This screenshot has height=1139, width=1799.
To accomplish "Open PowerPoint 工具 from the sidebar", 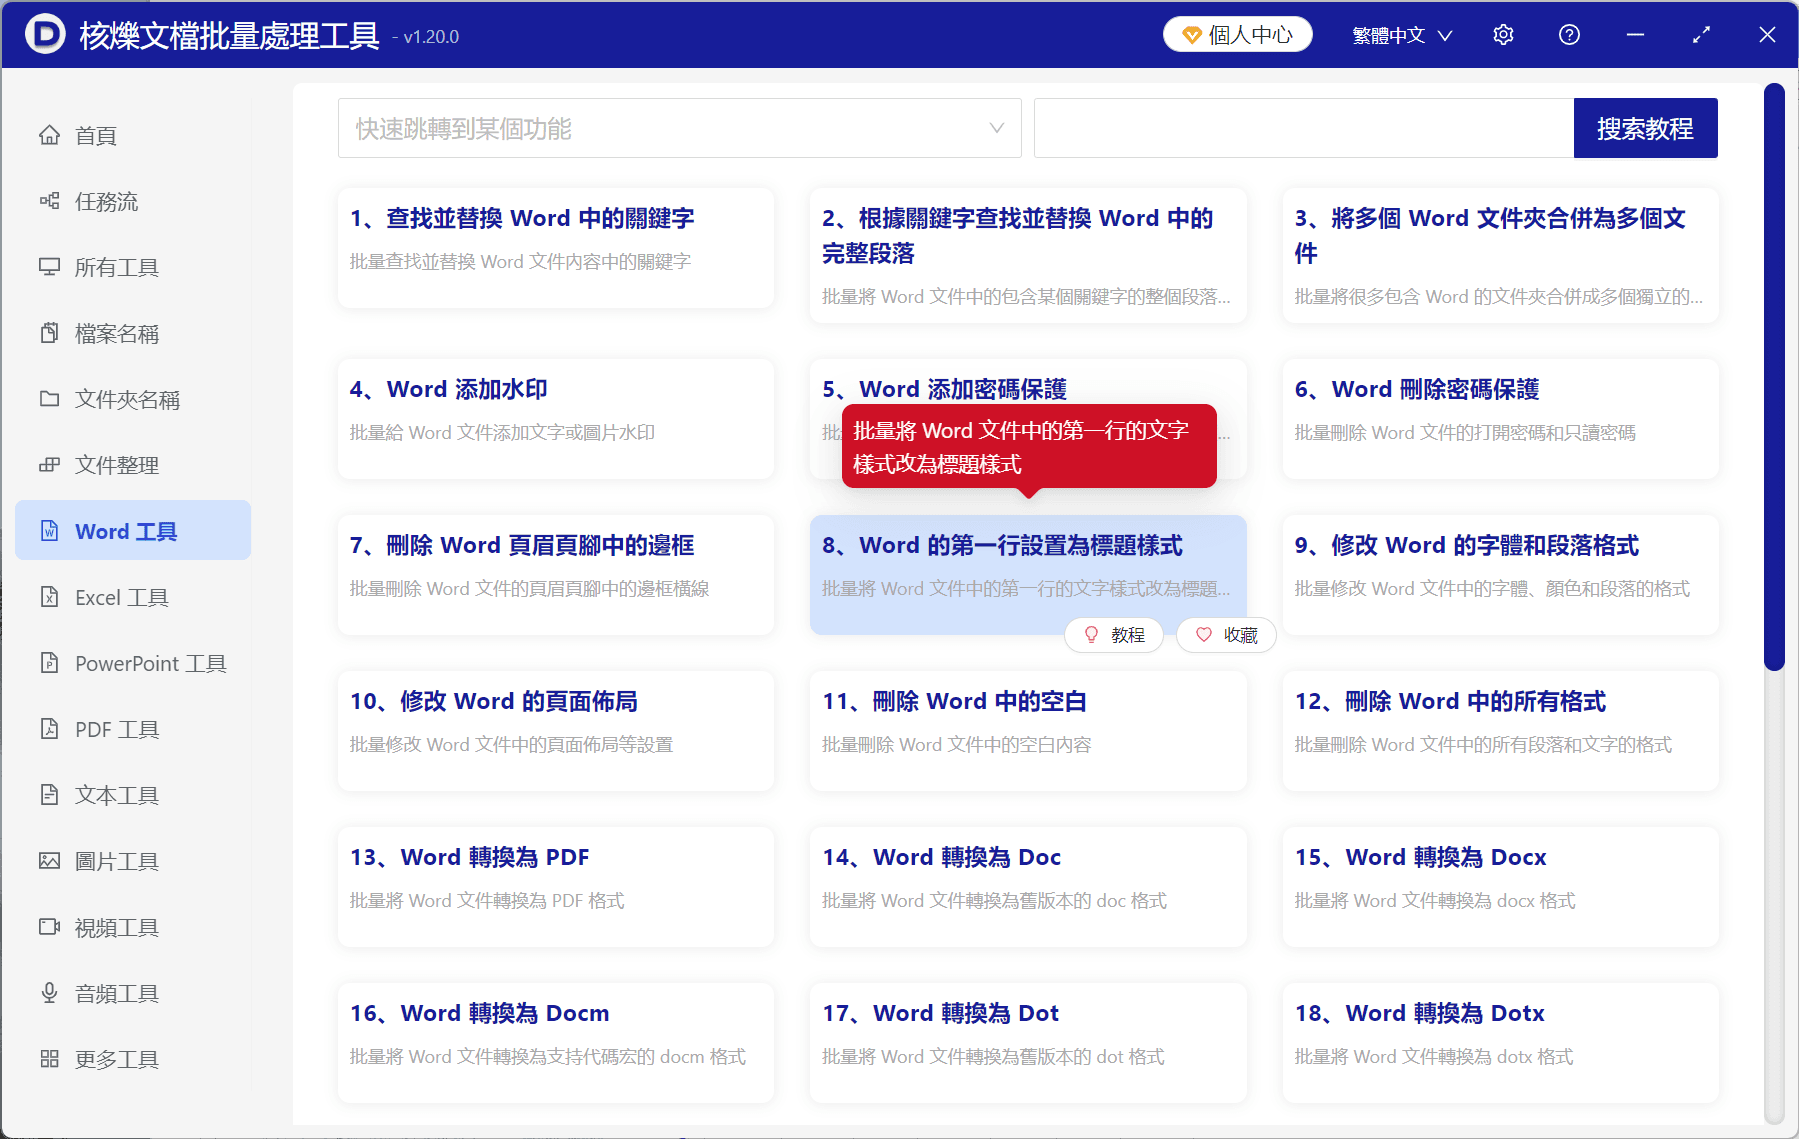I will tap(148, 663).
